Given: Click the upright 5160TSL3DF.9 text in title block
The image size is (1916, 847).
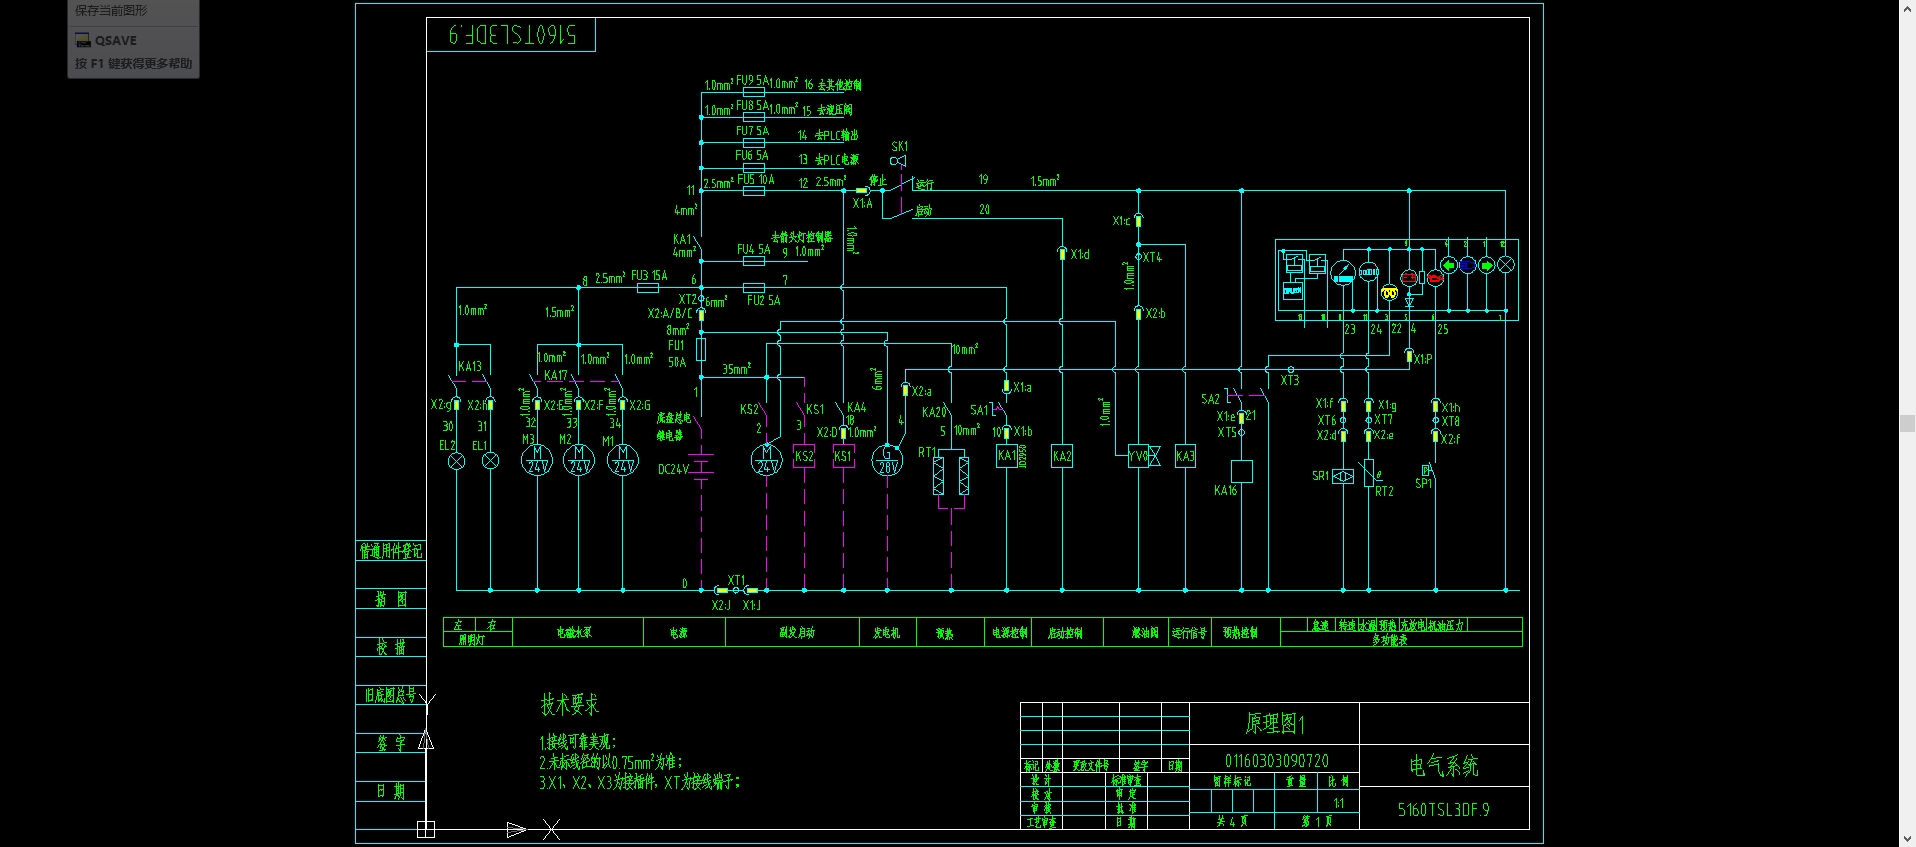Looking at the screenshot, I should coord(1444,810).
